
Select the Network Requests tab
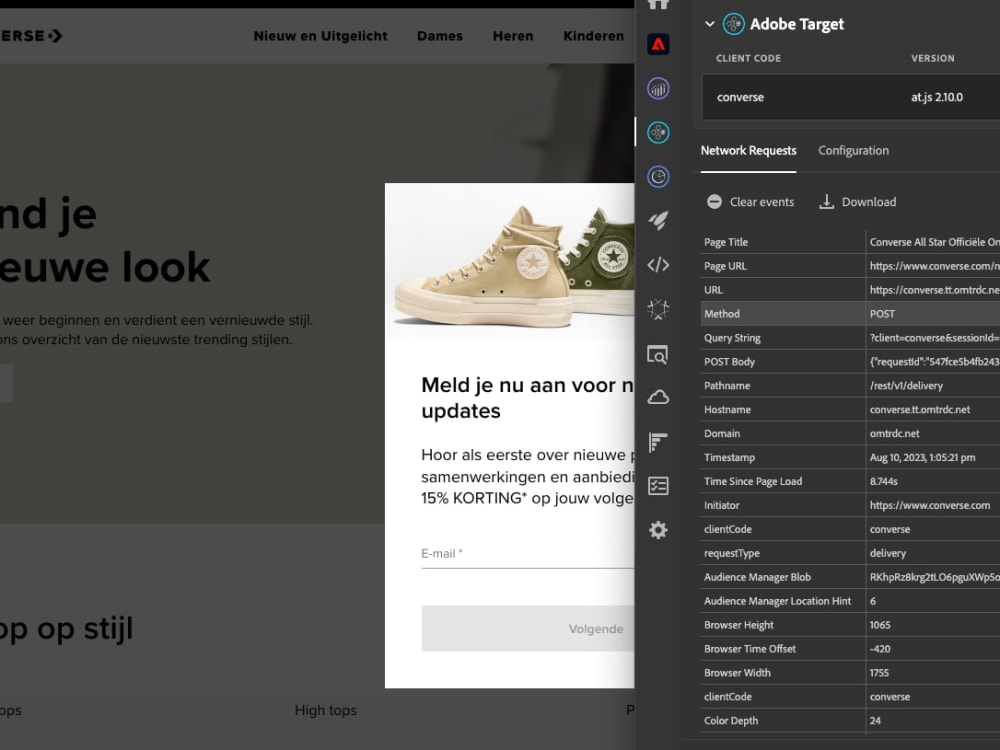coord(748,150)
